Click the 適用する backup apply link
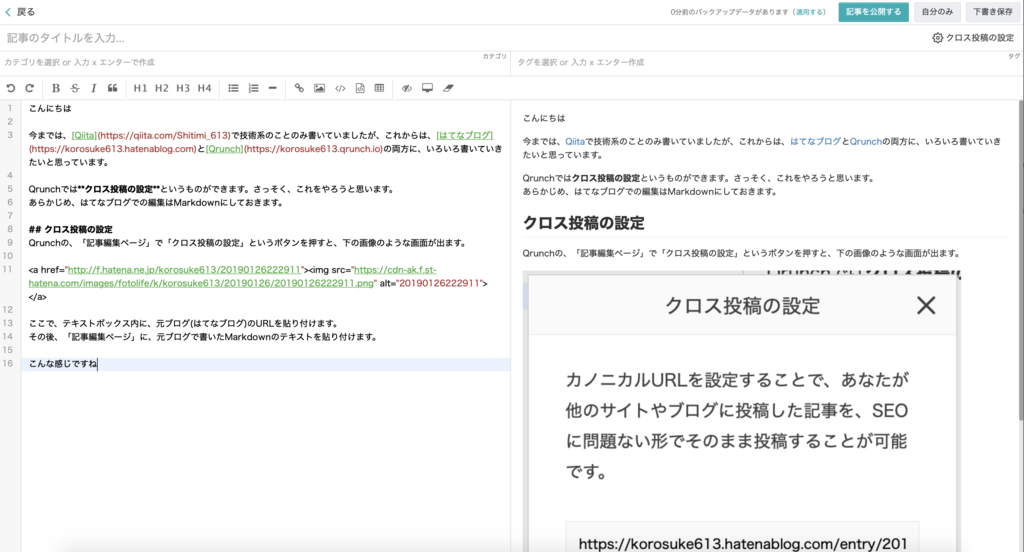 (809, 12)
